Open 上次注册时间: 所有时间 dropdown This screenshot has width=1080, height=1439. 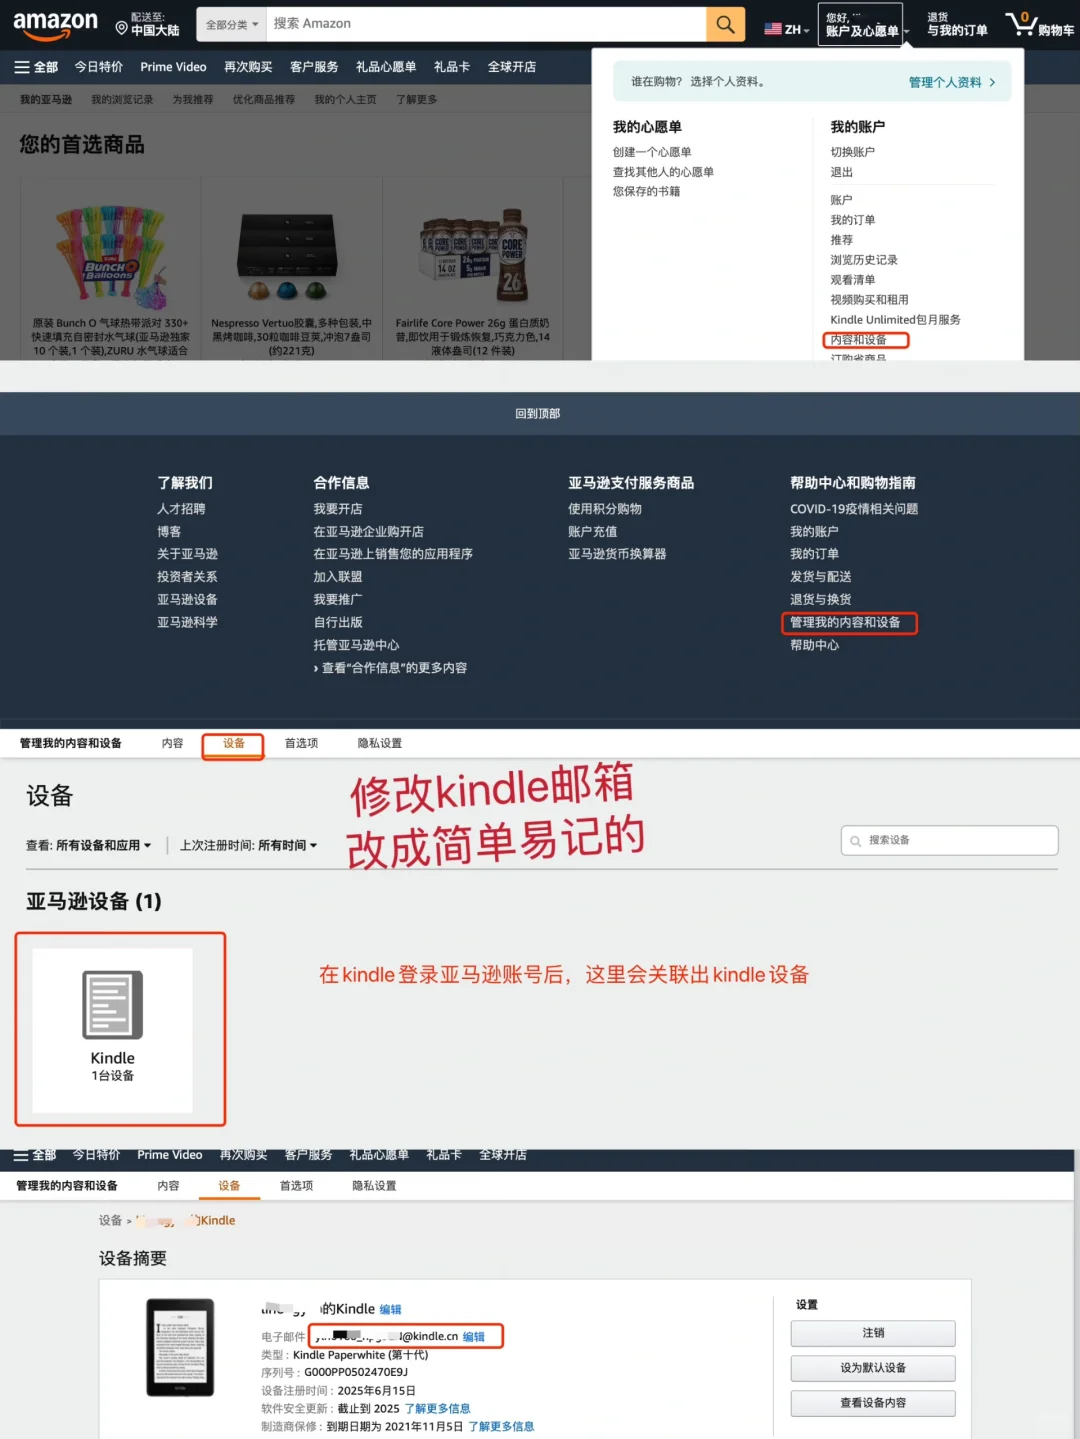248,845
